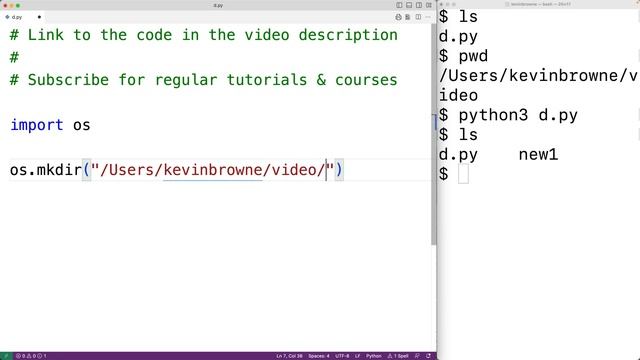Click 'python3 d.py' command in terminal

(x=518, y=115)
